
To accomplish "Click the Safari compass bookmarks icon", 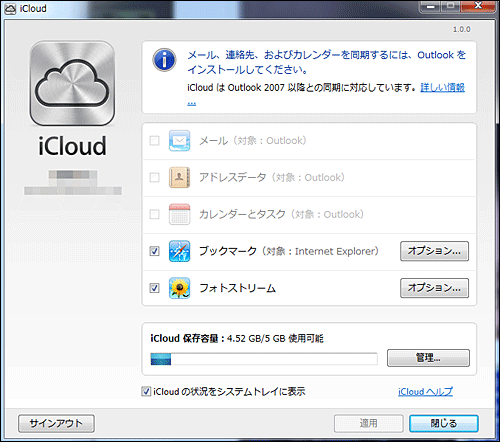I will pos(179,251).
